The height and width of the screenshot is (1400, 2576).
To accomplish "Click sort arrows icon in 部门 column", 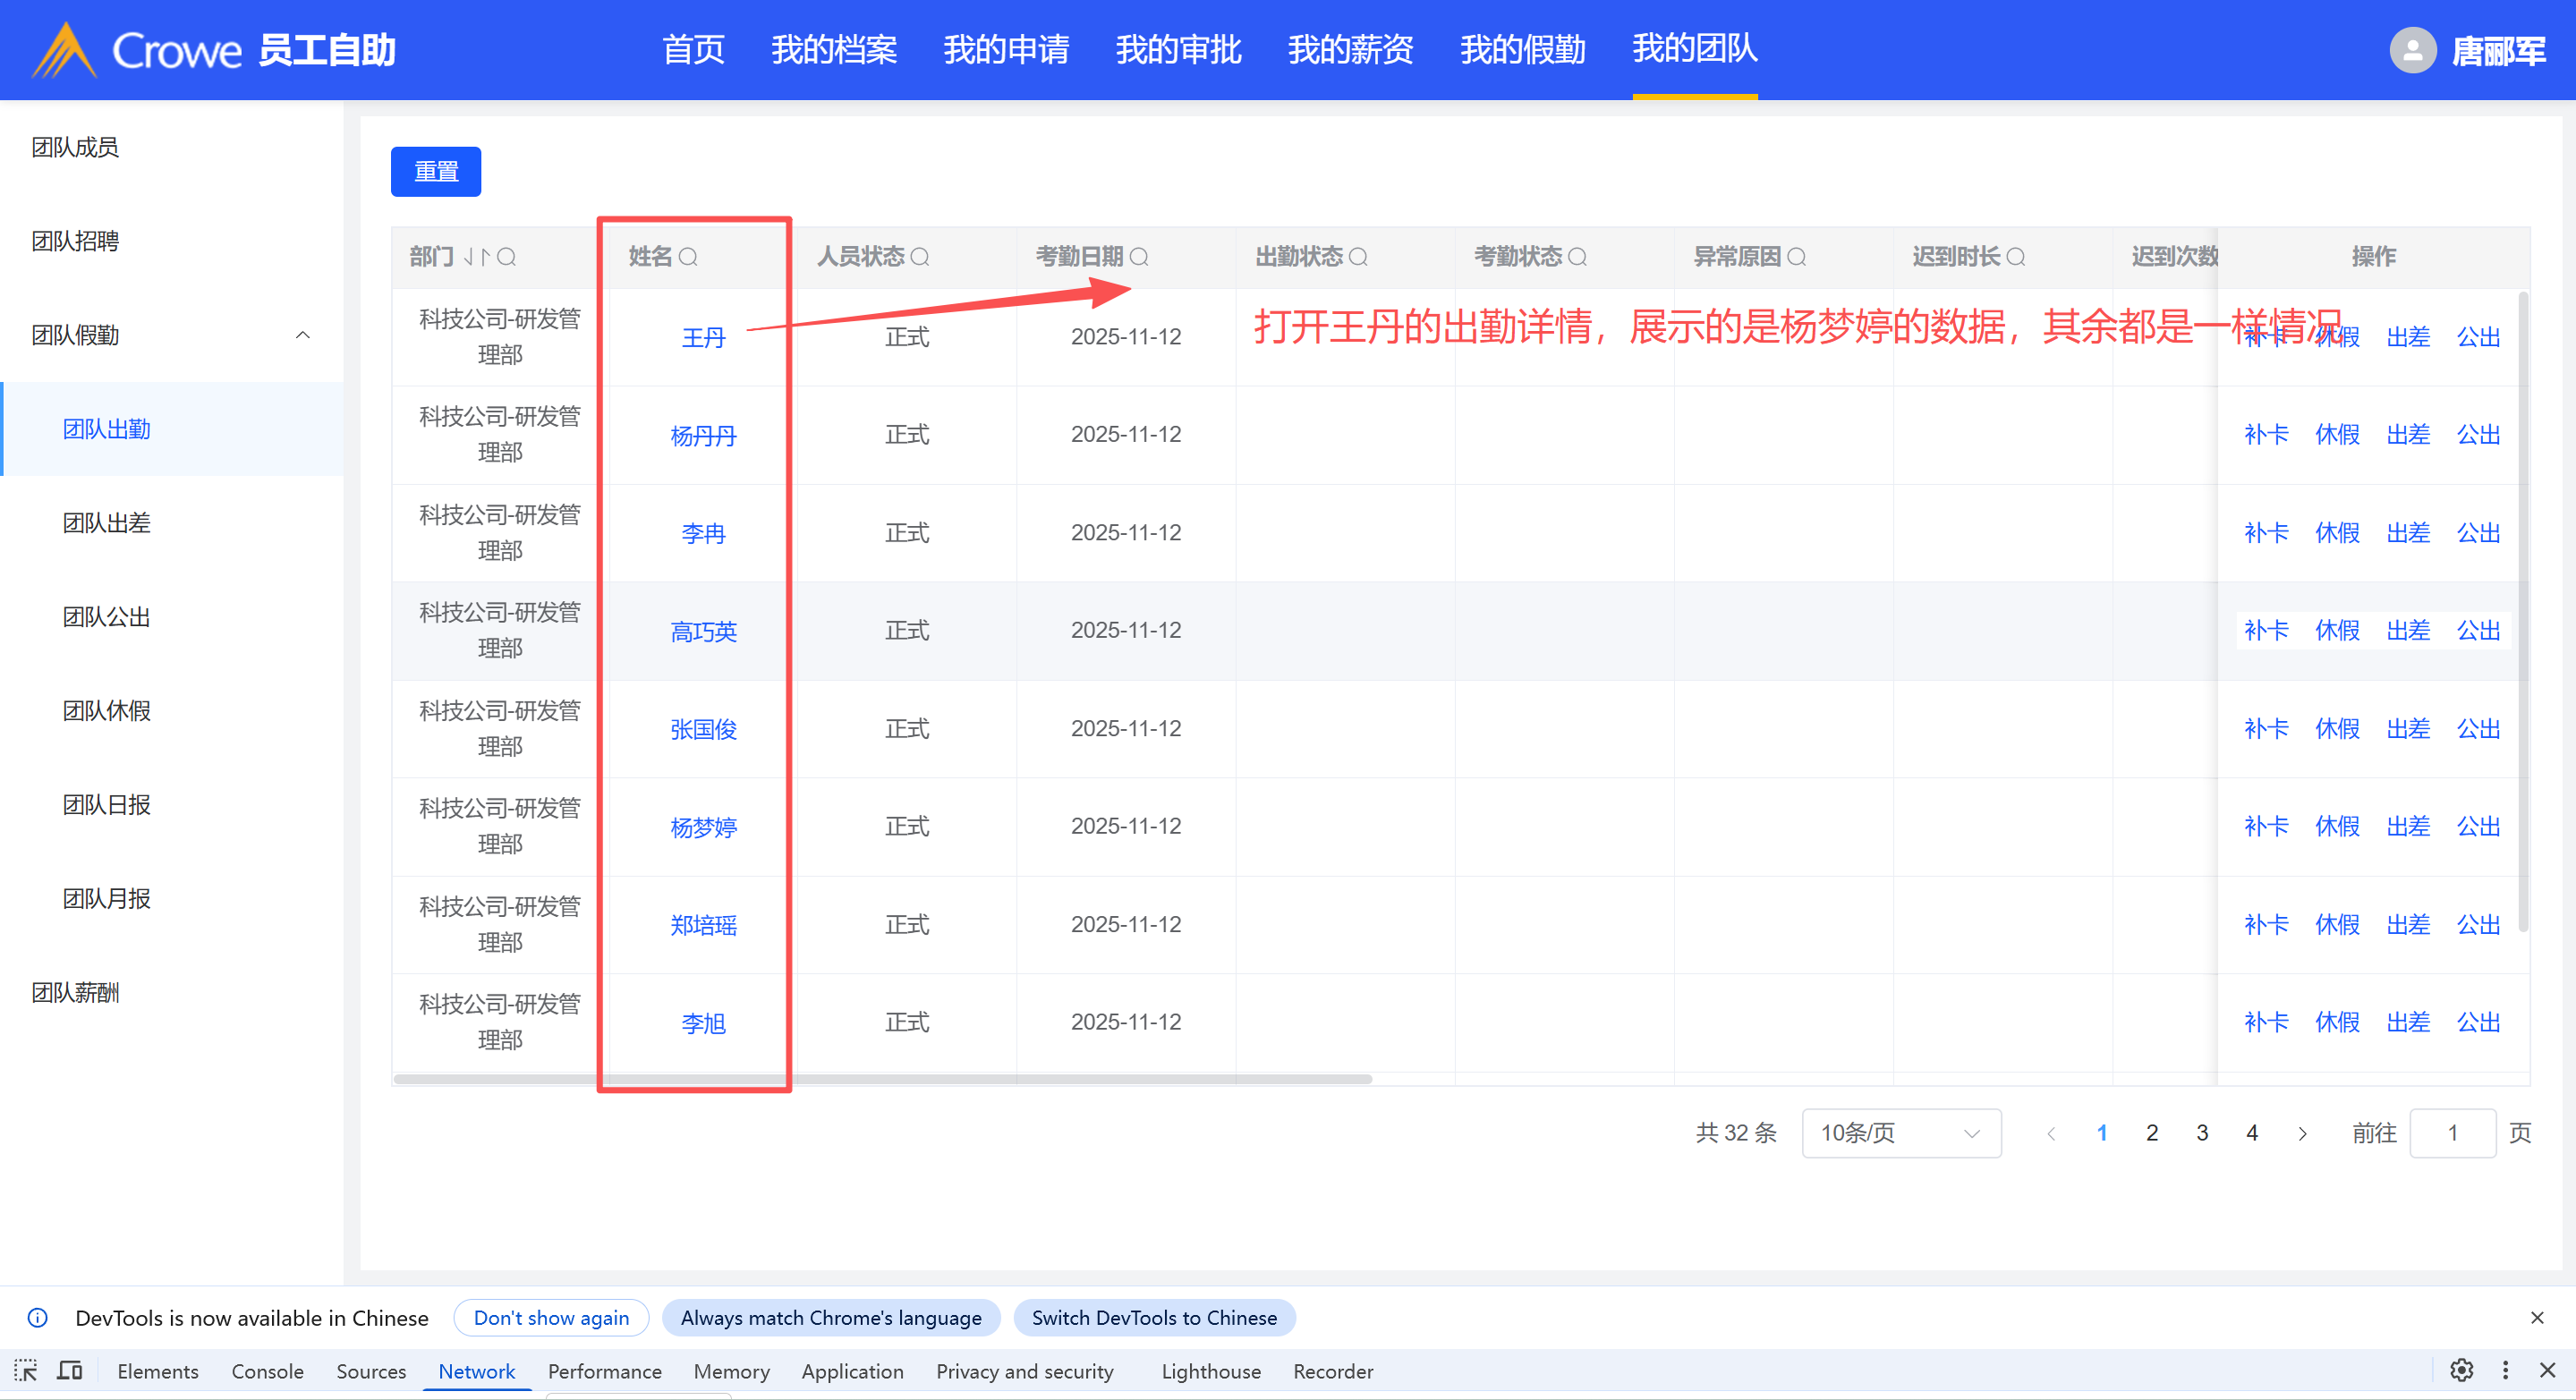I will click(476, 257).
